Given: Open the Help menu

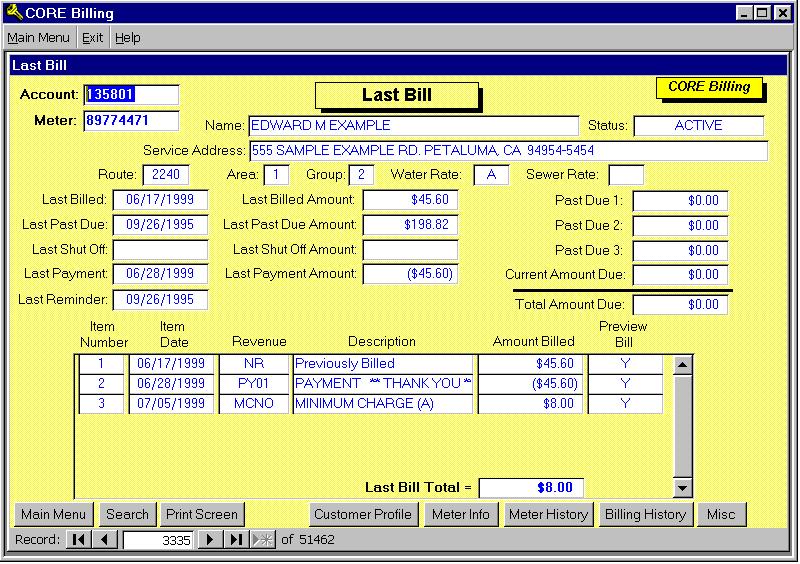Looking at the screenshot, I should 128,38.
